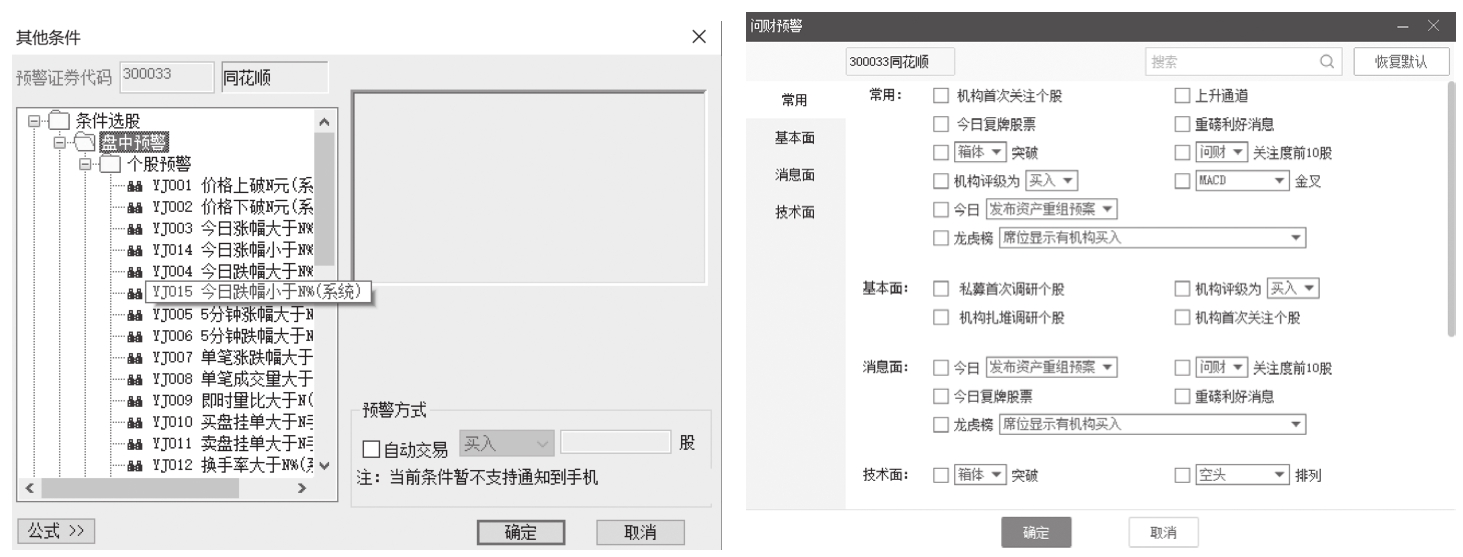Click the magnifier icon in the 搜索 box

coord(1327,61)
